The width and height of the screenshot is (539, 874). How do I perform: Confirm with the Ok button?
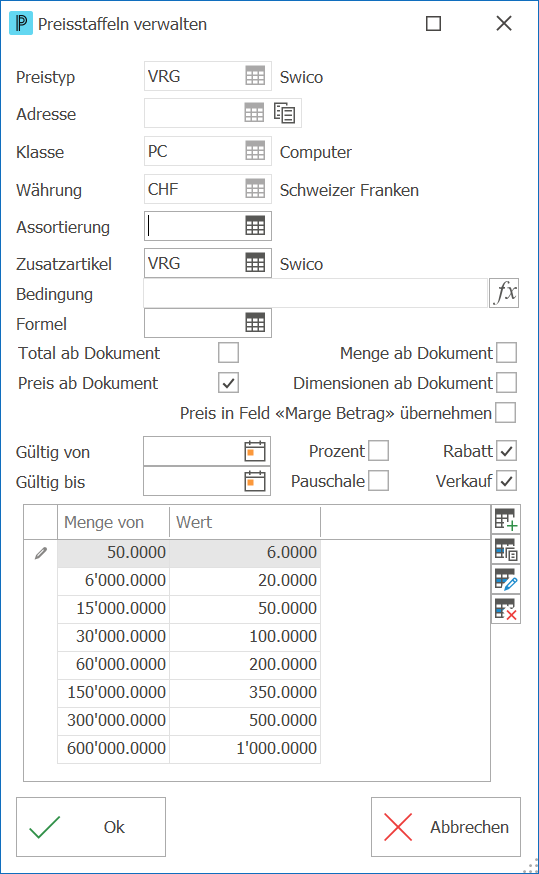(91, 827)
